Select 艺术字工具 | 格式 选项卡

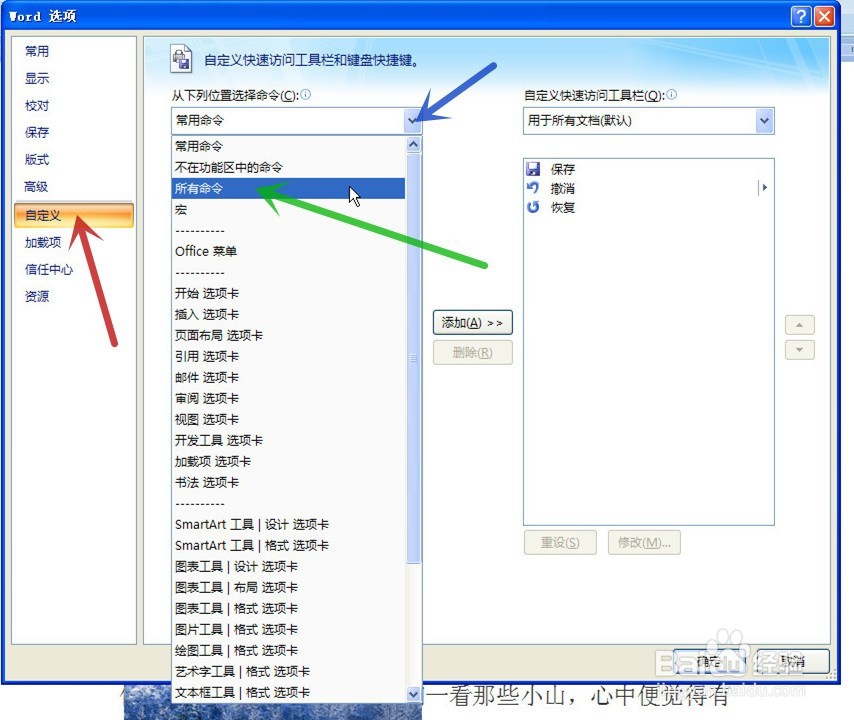[288, 671]
